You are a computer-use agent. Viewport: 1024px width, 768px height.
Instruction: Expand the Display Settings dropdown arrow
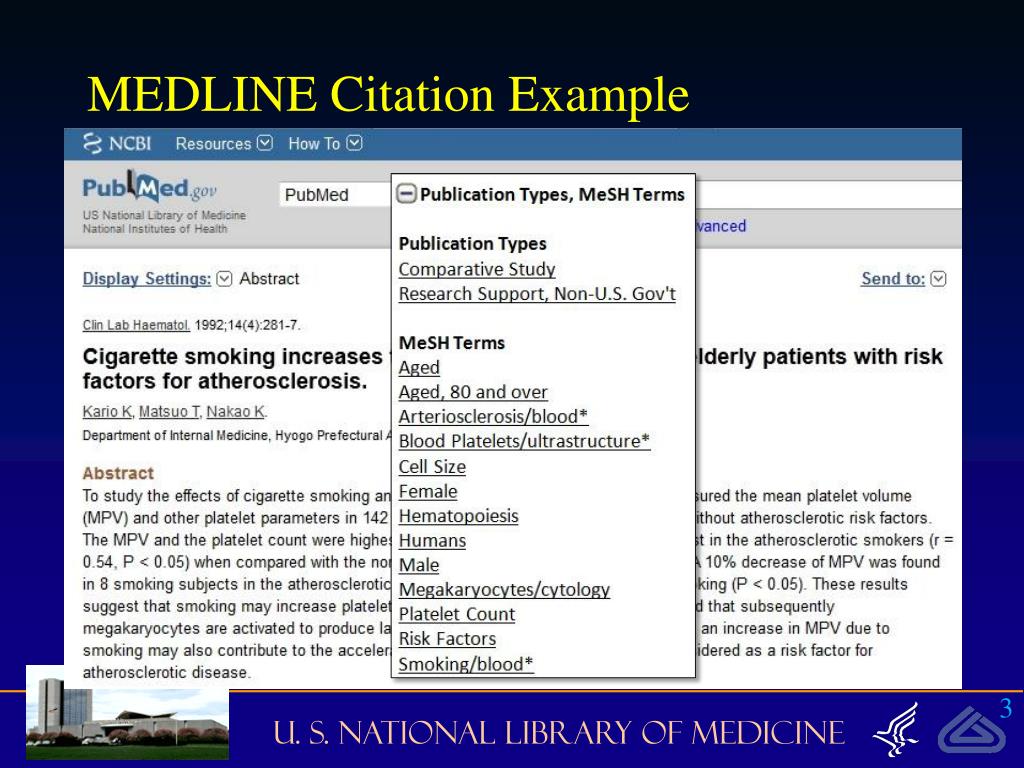point(224,279)
